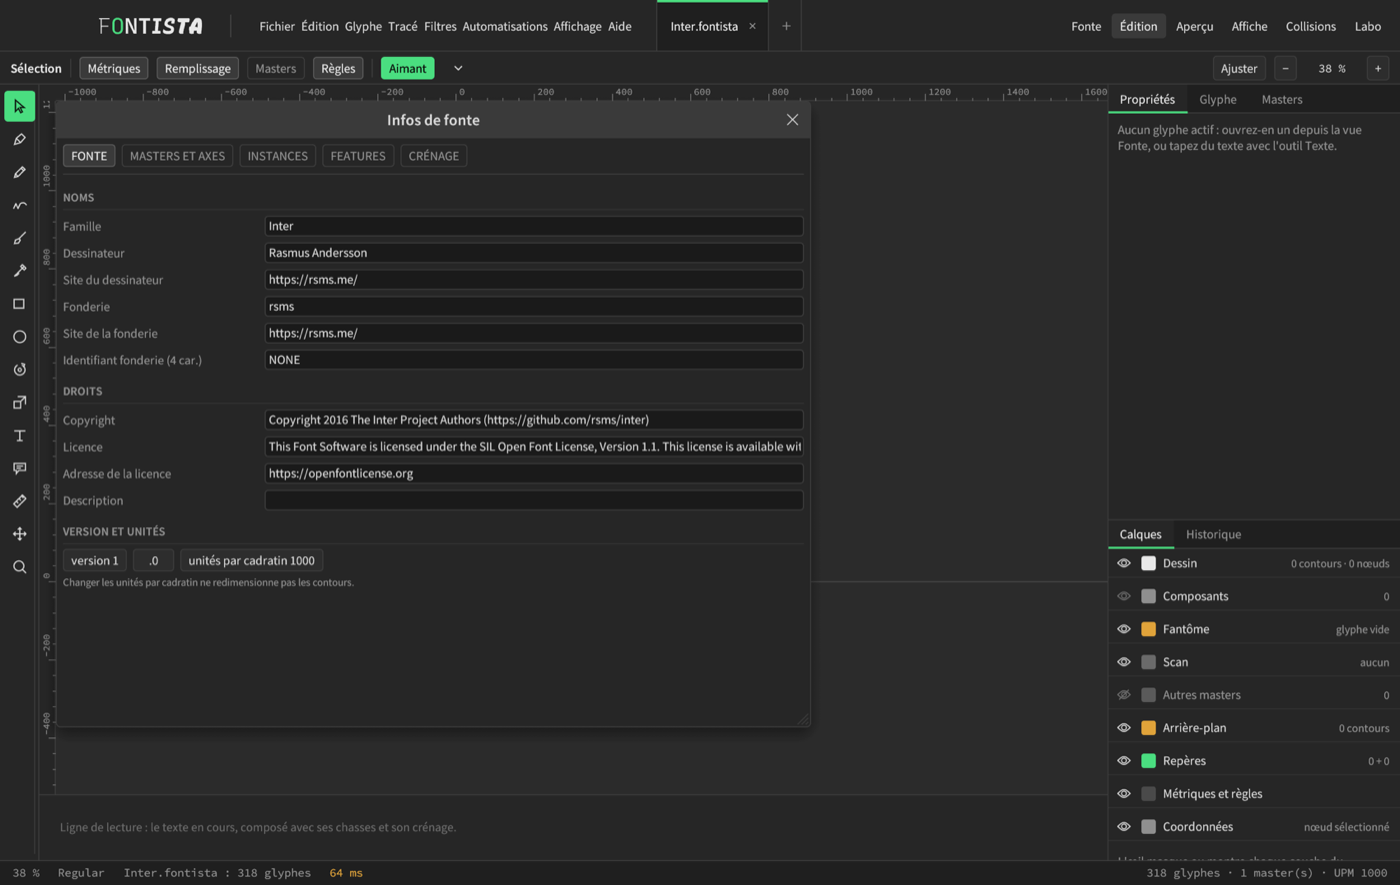Screen dimensions: 1400x885
Task: Disable the Aimant snapping toggle
Action: 408,68
